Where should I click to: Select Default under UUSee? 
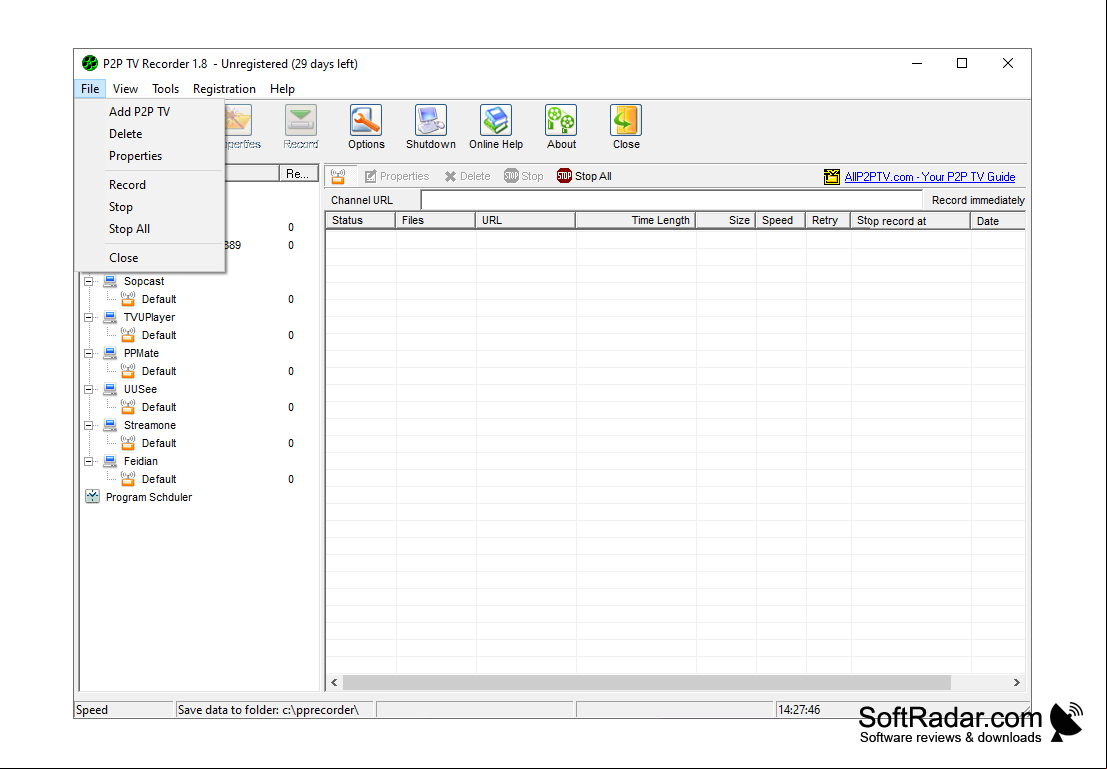(x=159, y=407)
